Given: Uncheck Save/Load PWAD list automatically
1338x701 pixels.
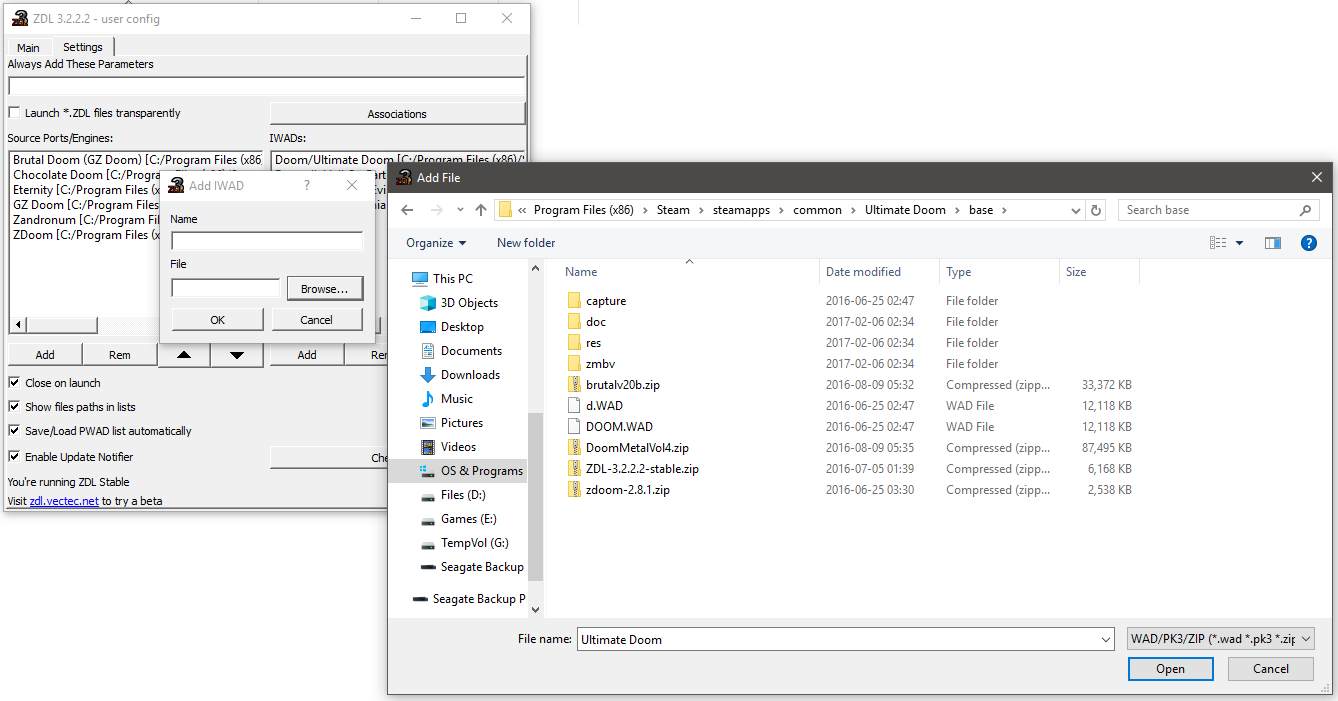Looking at the screenshot, I should (x=14, y=431).
